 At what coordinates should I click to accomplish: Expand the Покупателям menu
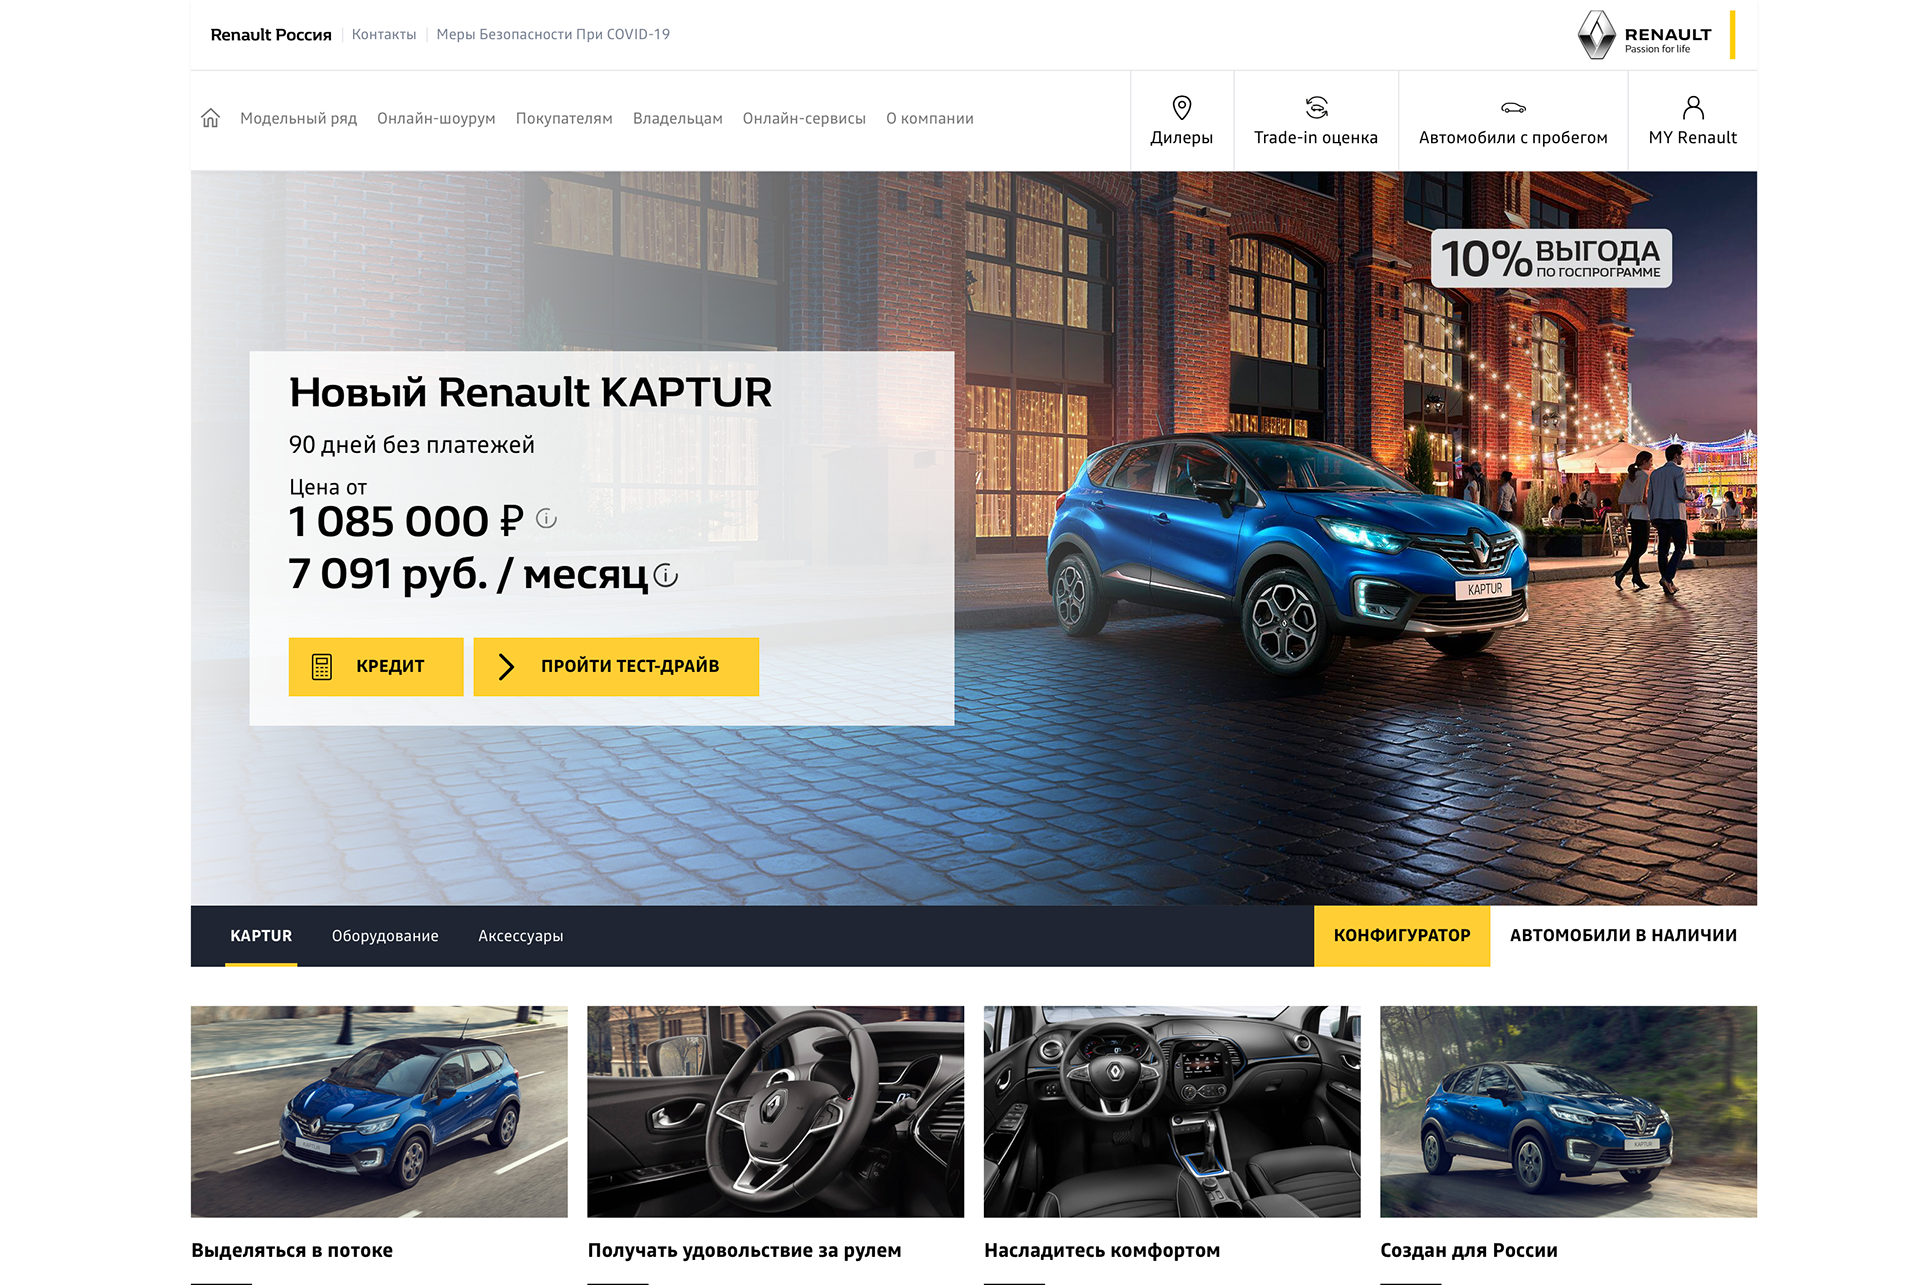(x=564, y=118)
